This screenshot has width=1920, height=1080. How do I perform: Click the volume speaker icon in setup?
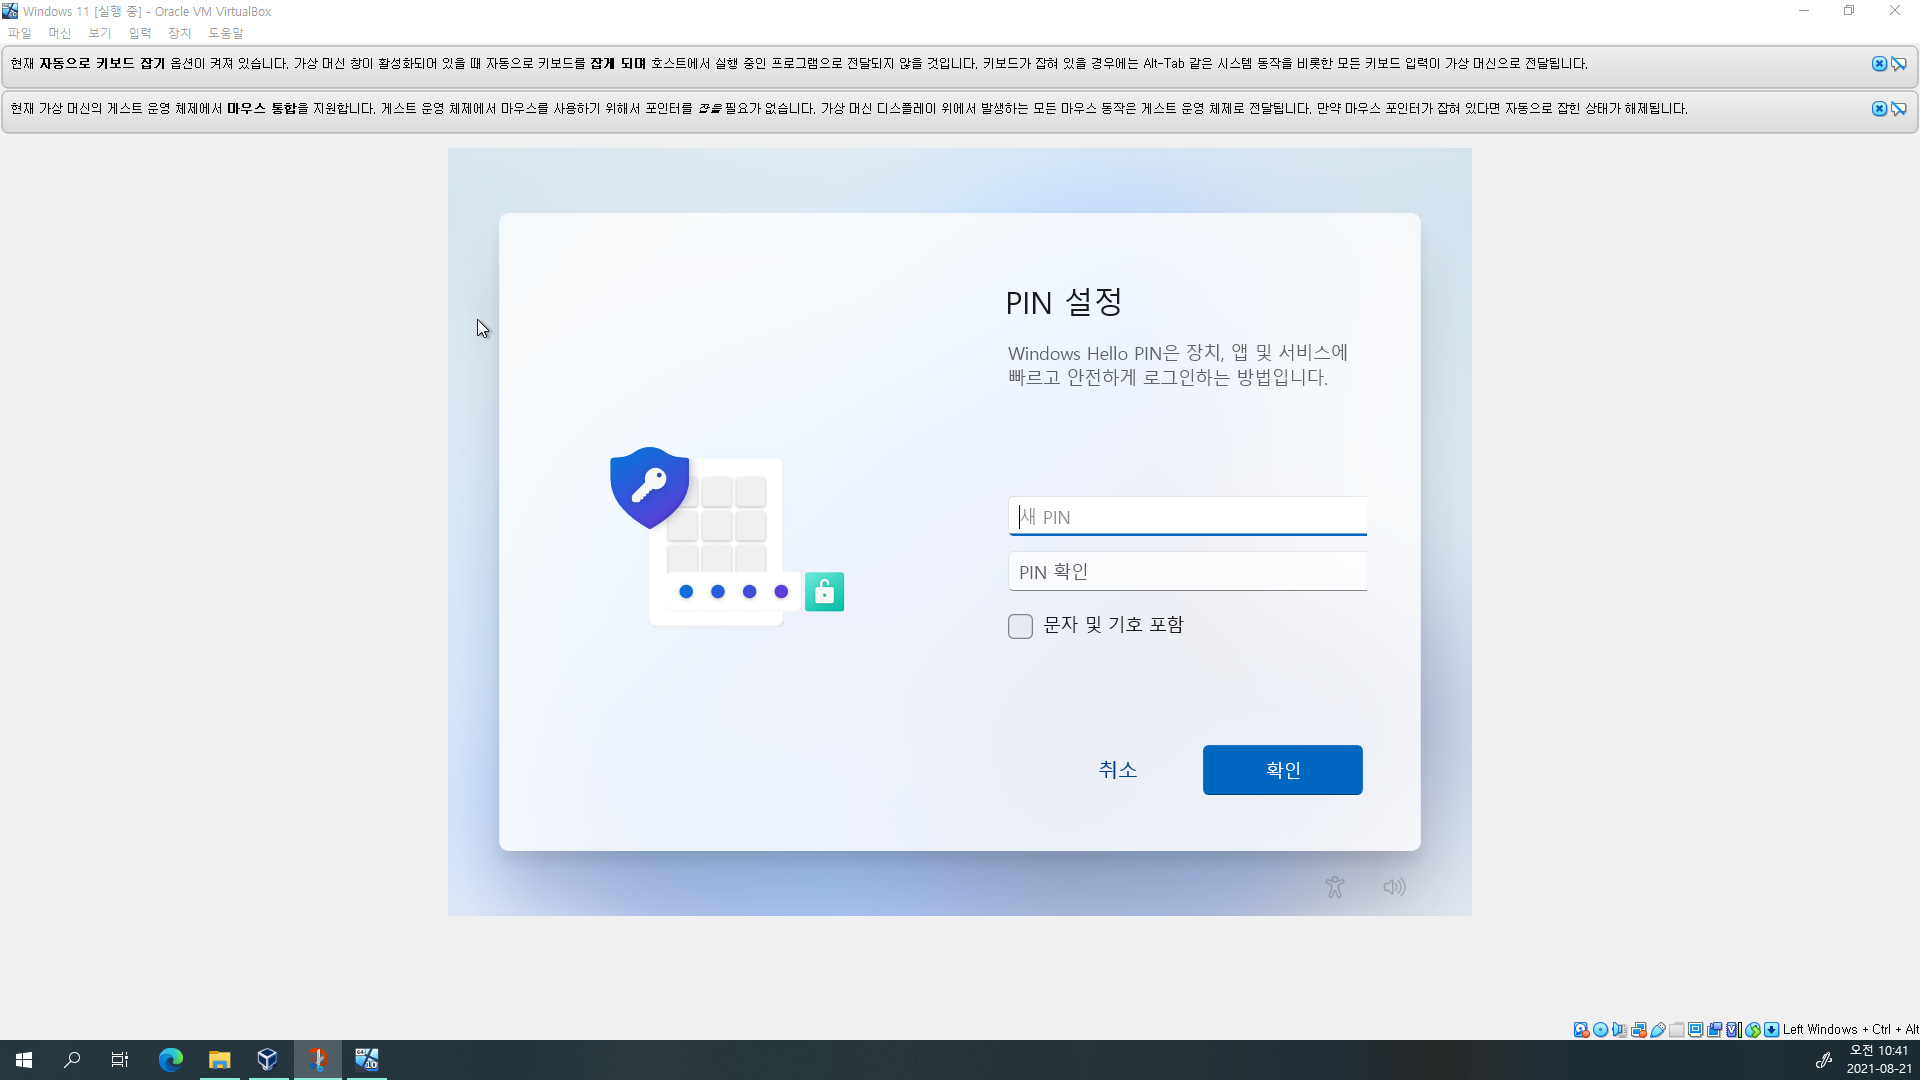pyautogui.click(x=1394, y=887)
